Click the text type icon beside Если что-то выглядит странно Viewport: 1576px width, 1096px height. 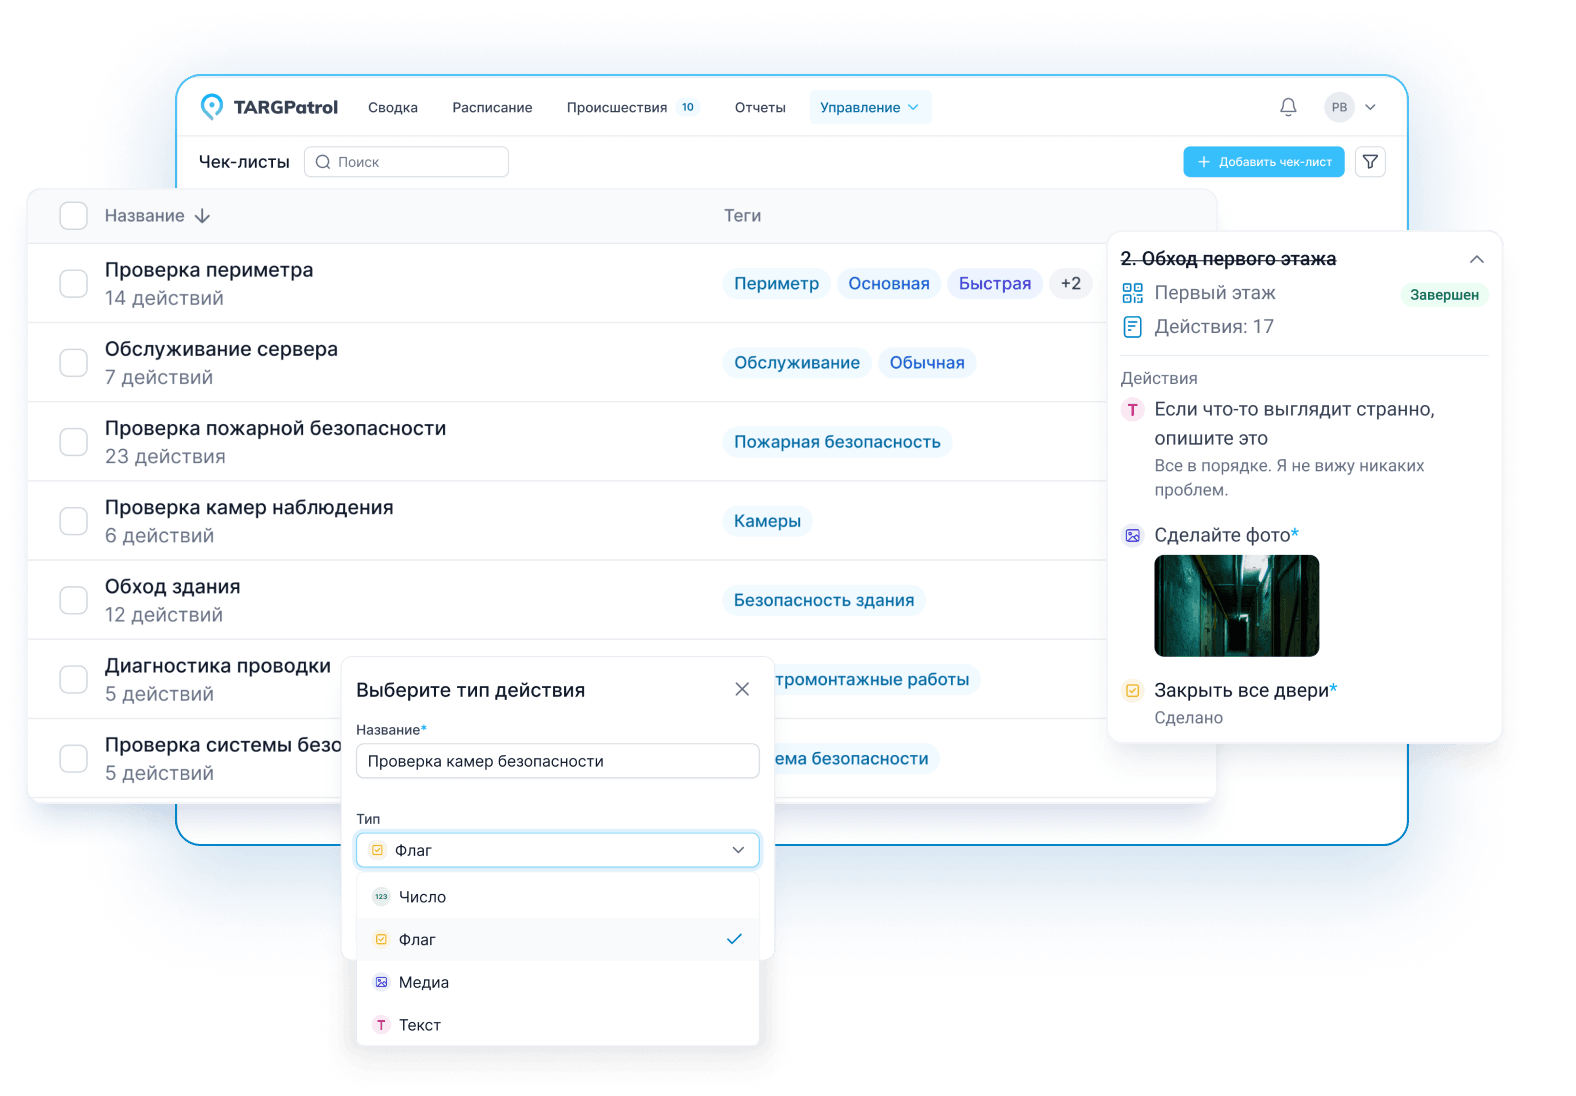tap(1132, 410)
